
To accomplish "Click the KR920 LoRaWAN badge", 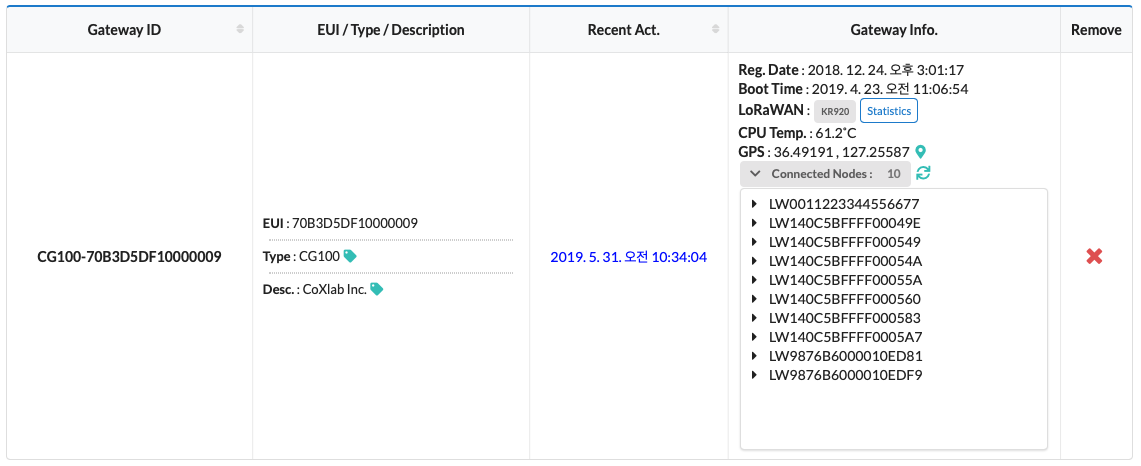I will (x=835, y=111).
